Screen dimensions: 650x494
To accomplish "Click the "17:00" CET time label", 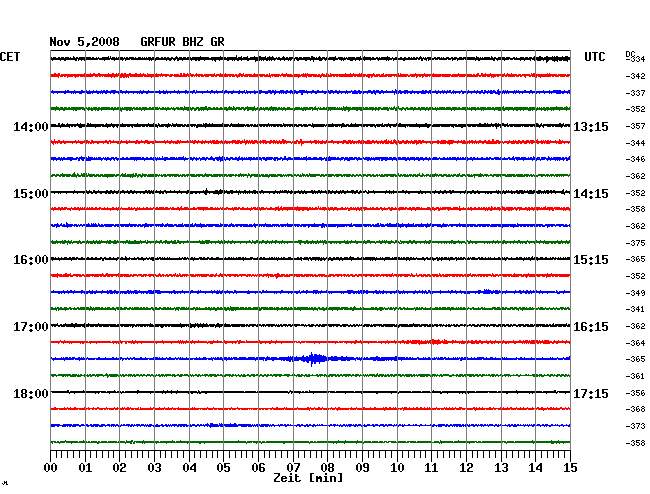I will coord(31,327).
